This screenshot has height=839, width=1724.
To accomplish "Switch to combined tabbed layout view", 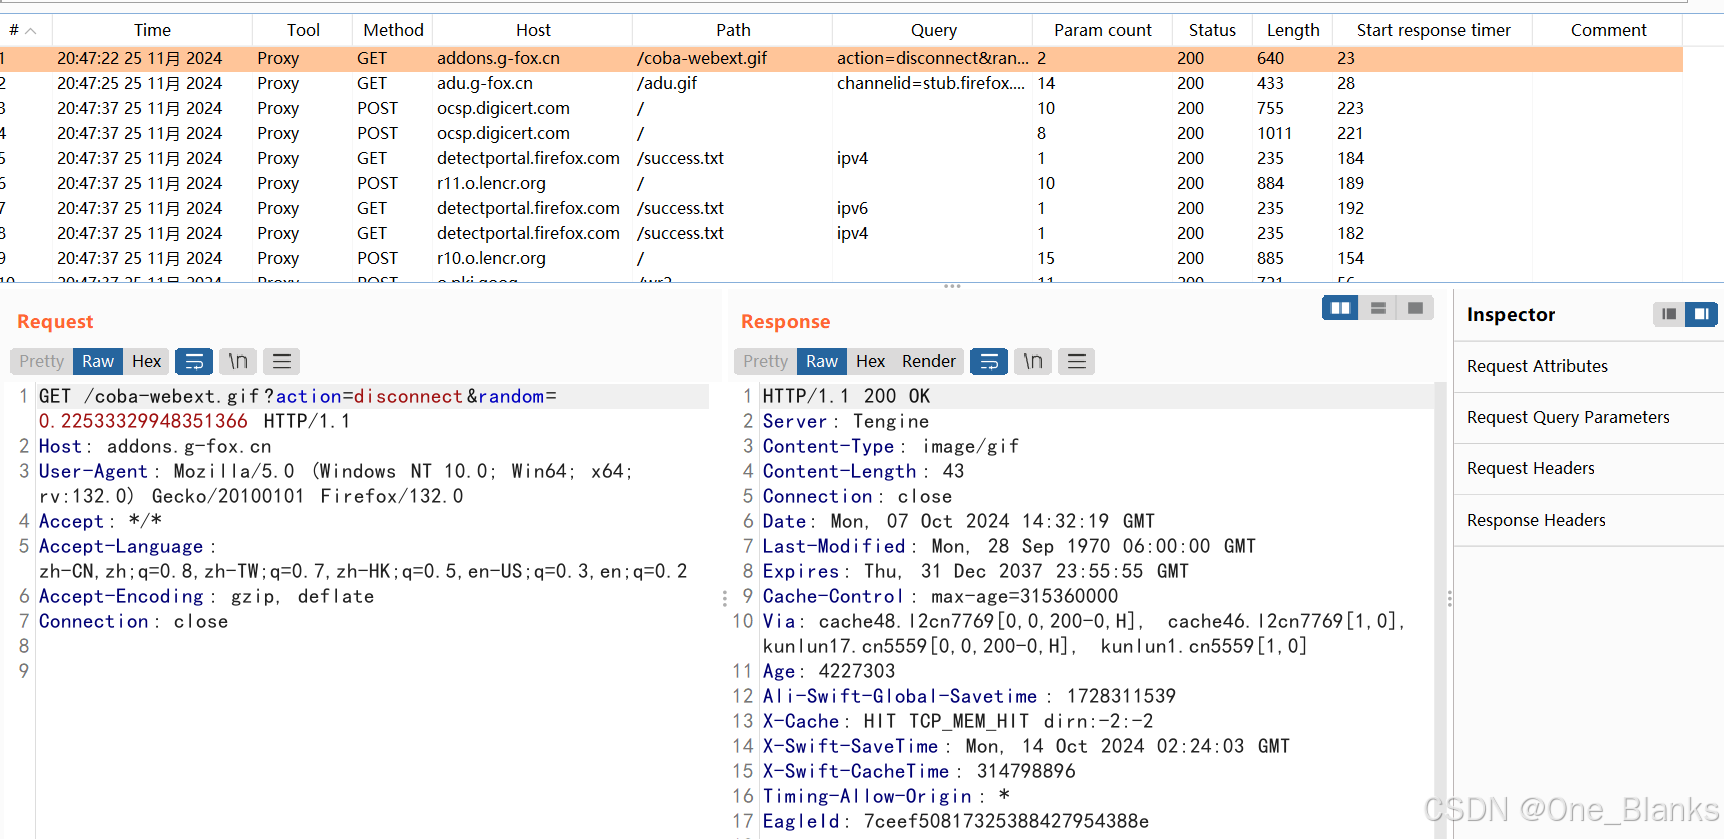I will point(1415,308).
